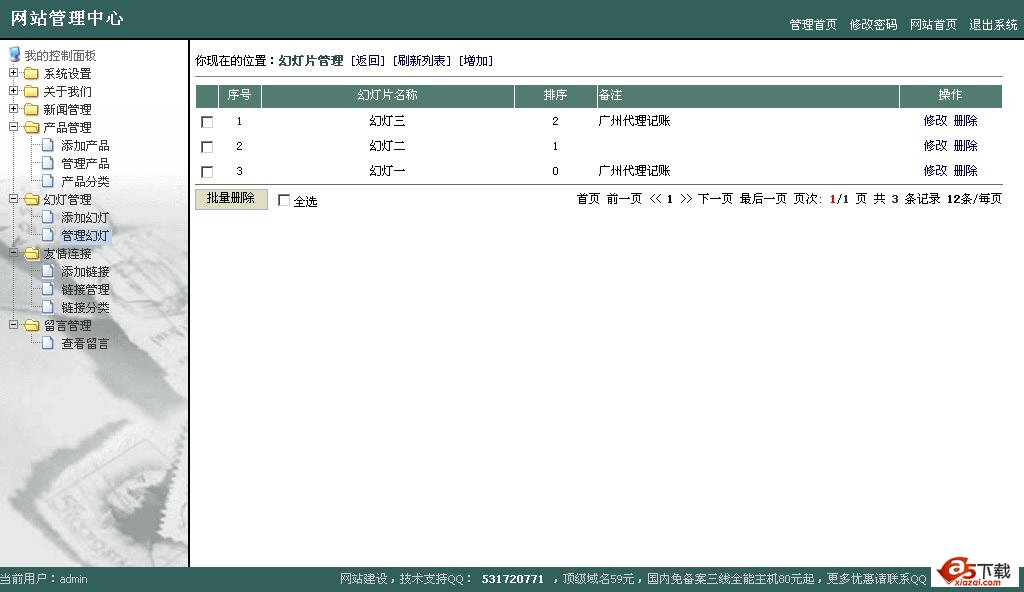Open the 查看留言 tree item
This screenshot has height=592, width=1024.
point(85,344)
